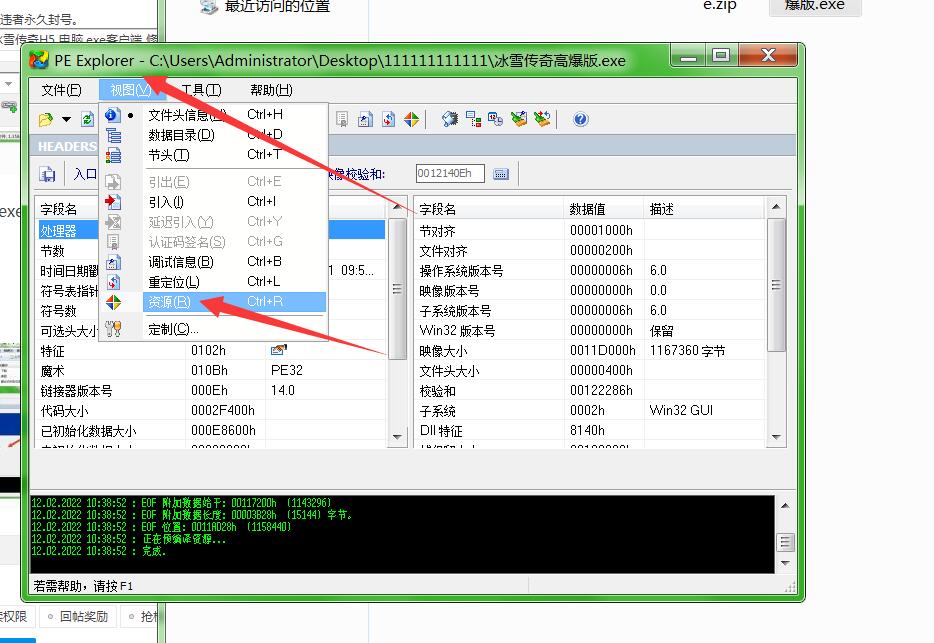Open 调试信息 (Debug Info) from menu
The image size is (934, 643).
click(x=181, y=262)
